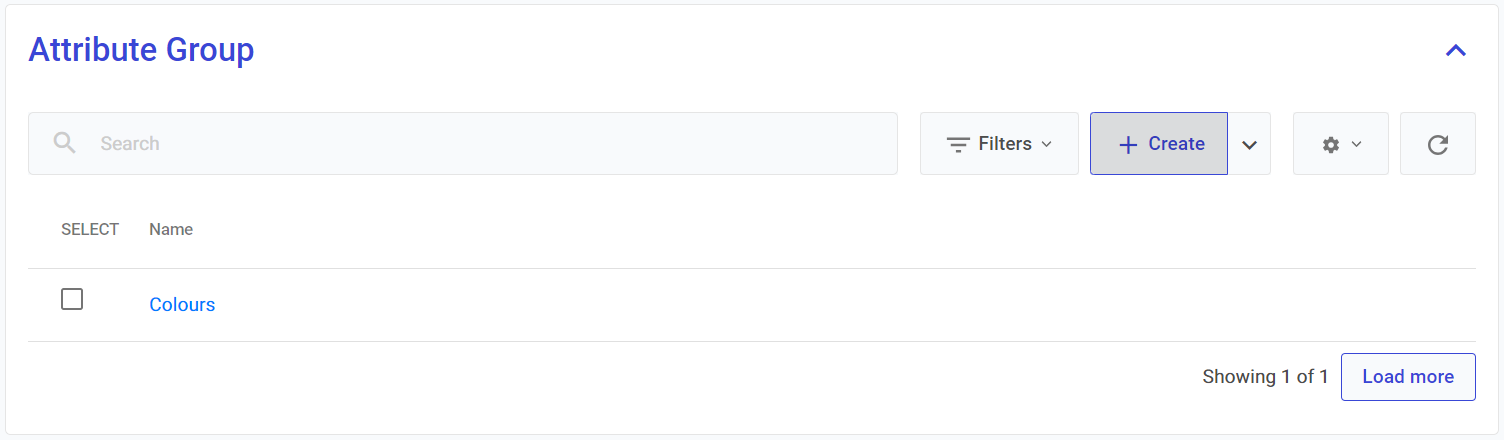Click the settings gear icon
1504x440 pixels.
pyautogui.click(x=1330, y=145)
